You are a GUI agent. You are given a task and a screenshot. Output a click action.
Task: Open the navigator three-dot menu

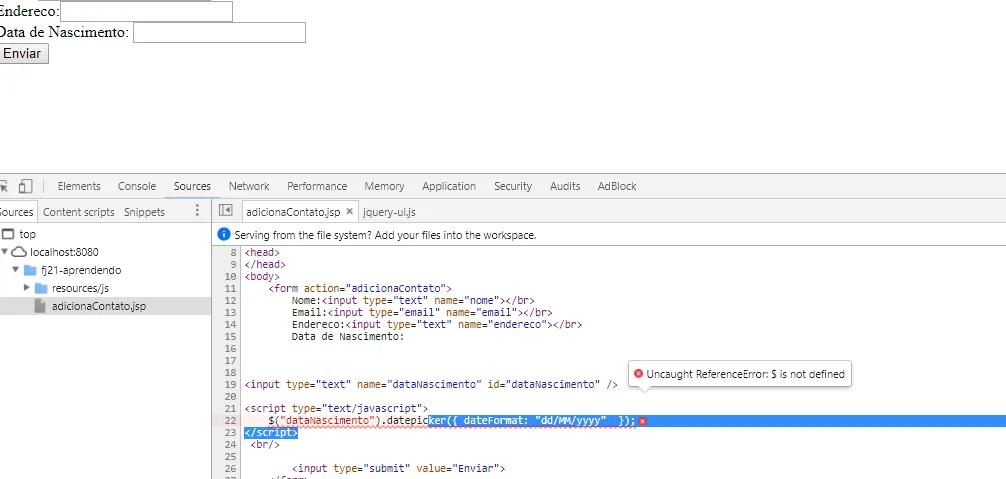coord(197,211)
